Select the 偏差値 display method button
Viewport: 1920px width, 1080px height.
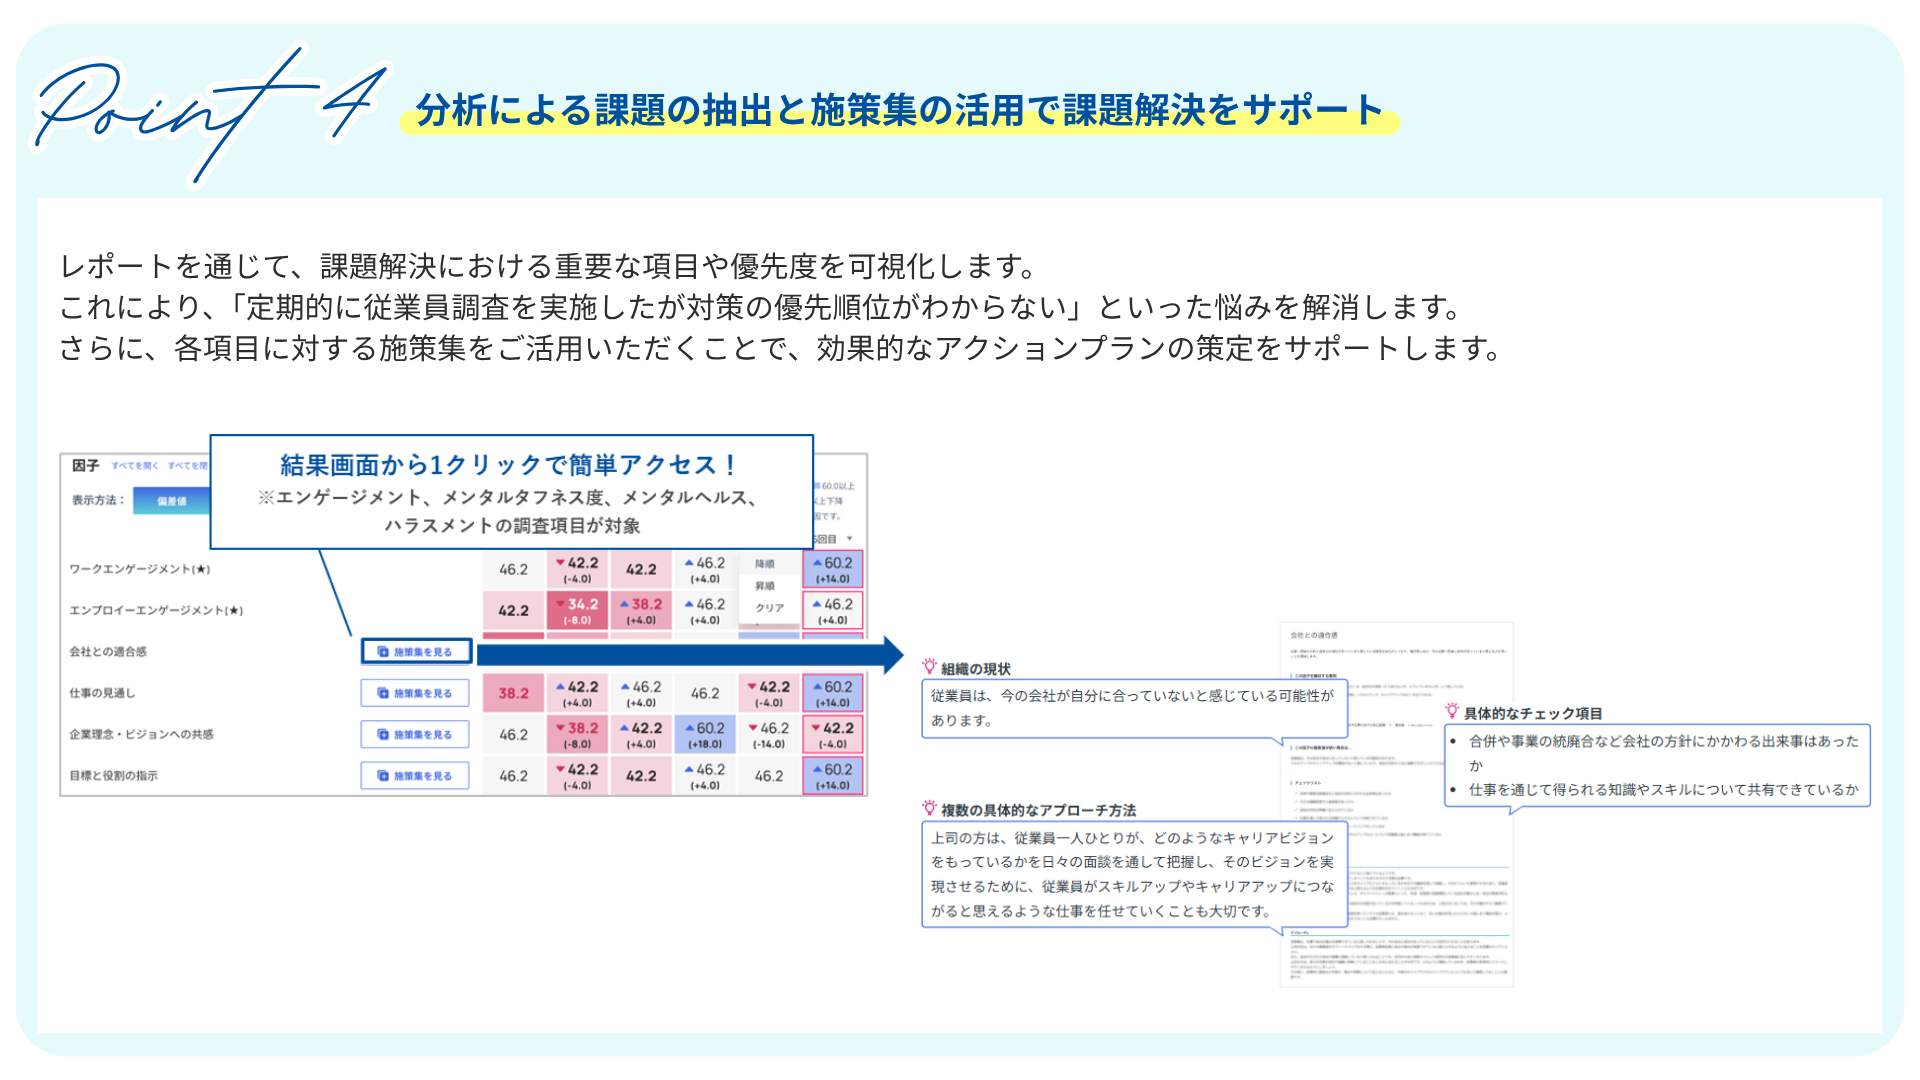(x=172, y=501)
